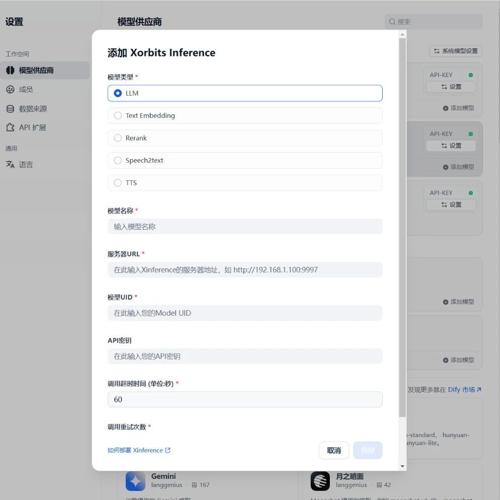This screenshot has height=500, width=500.
Task: Open the members item in sidebar
Action: point(45,89)
